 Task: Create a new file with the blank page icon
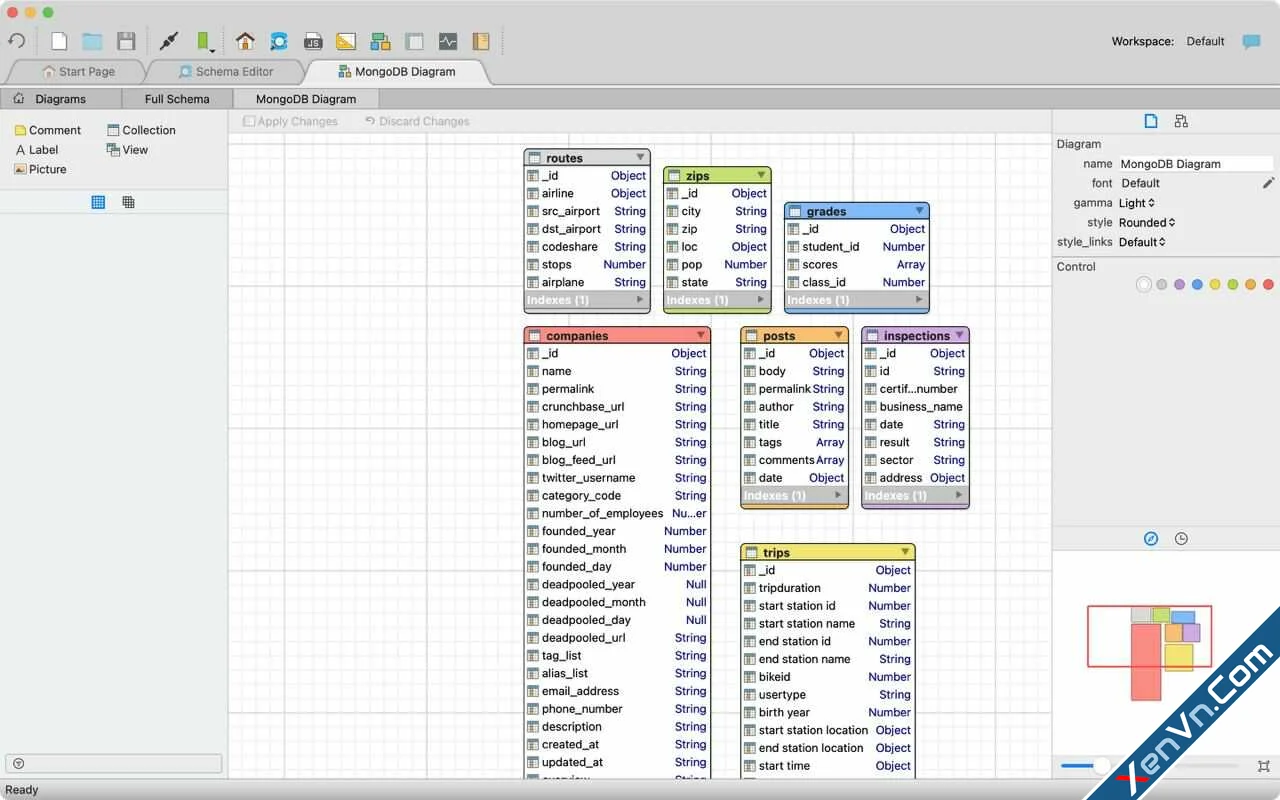click(x=59, y=41)
